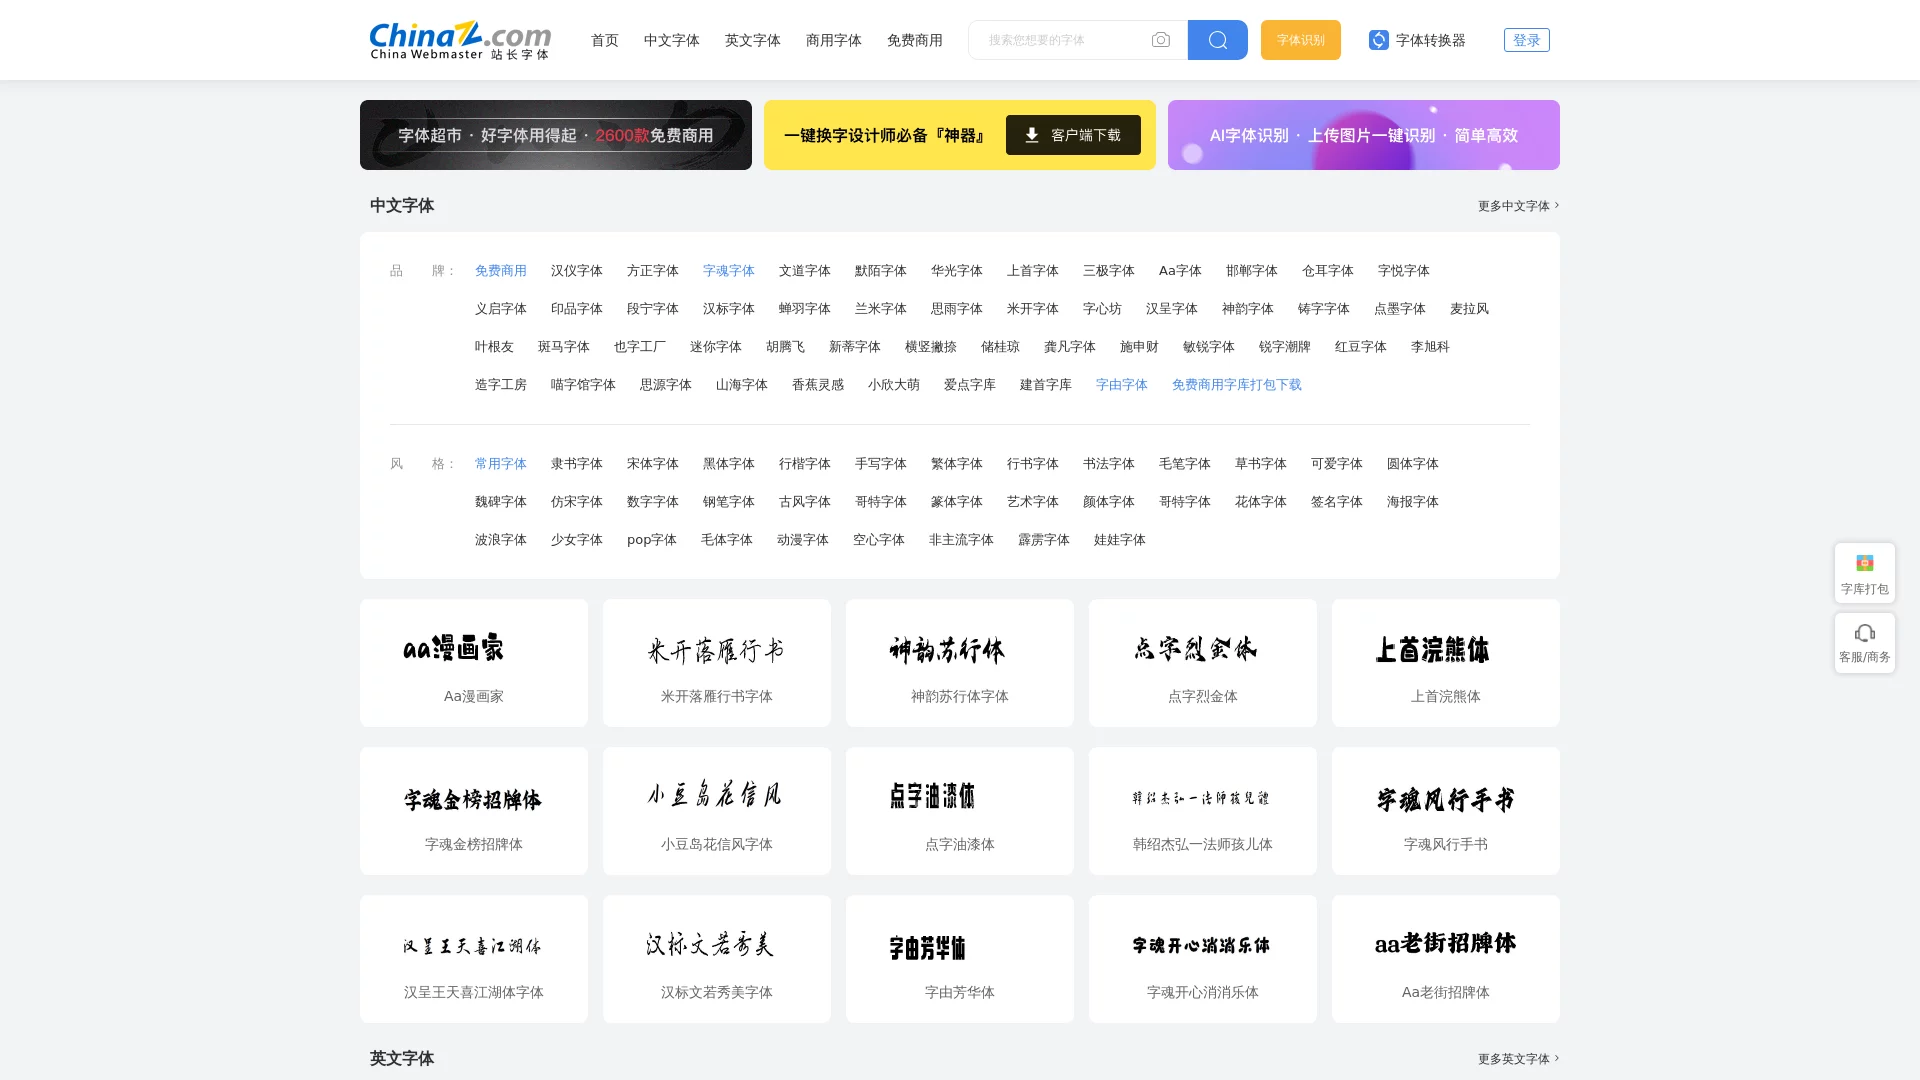Open the Aa漫画家 font preview card
This screenshot has width=1920, height=1080.
point(473,662)
